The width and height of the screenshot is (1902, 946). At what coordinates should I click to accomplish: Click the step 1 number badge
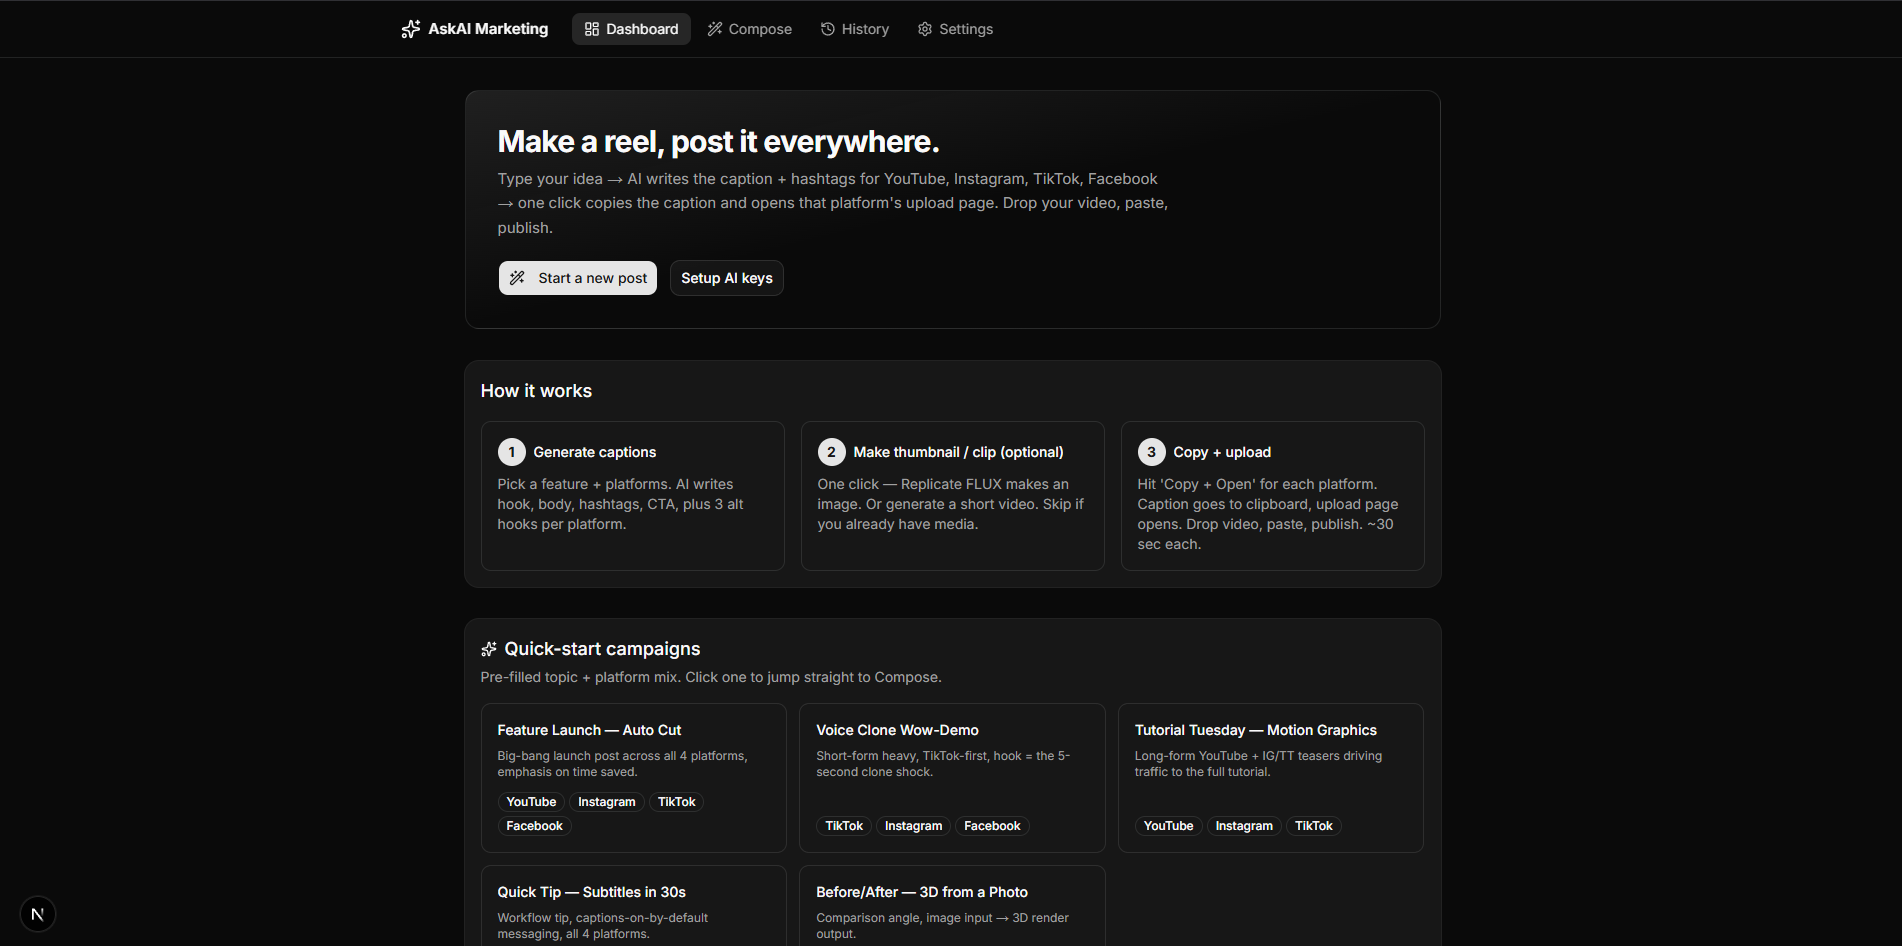[x=512, y=452]
